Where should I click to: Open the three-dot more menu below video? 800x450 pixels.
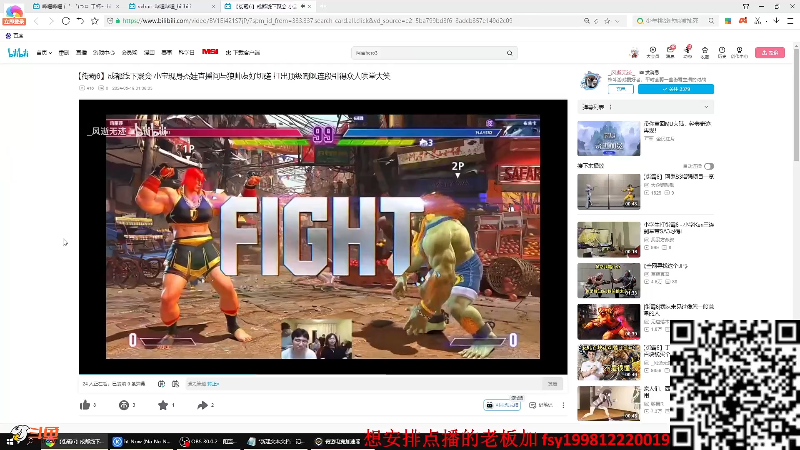[x=563, y=405]
